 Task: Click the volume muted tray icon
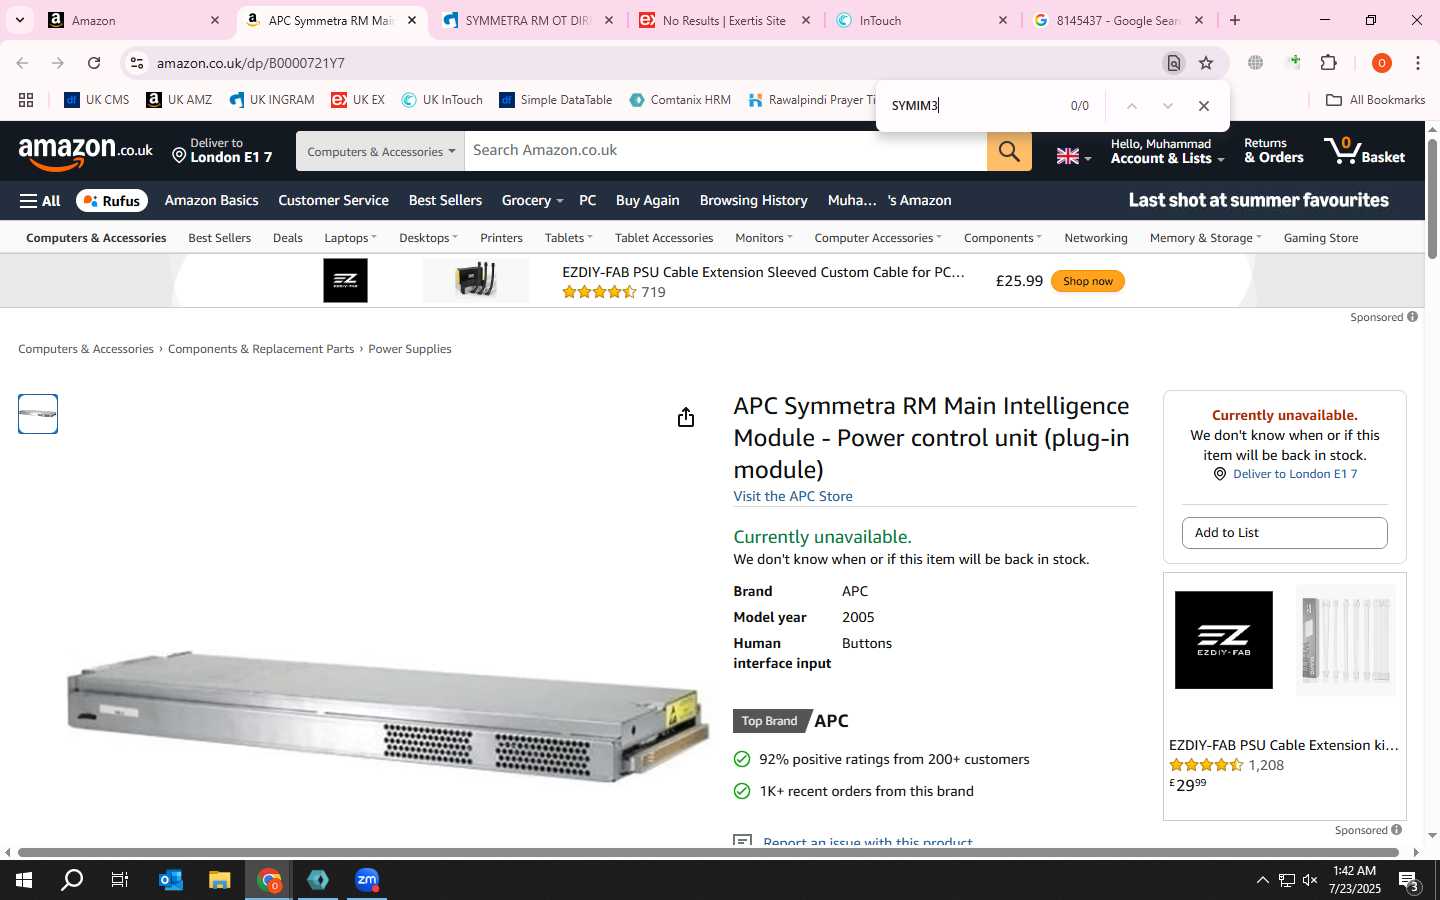[1310, 880]
